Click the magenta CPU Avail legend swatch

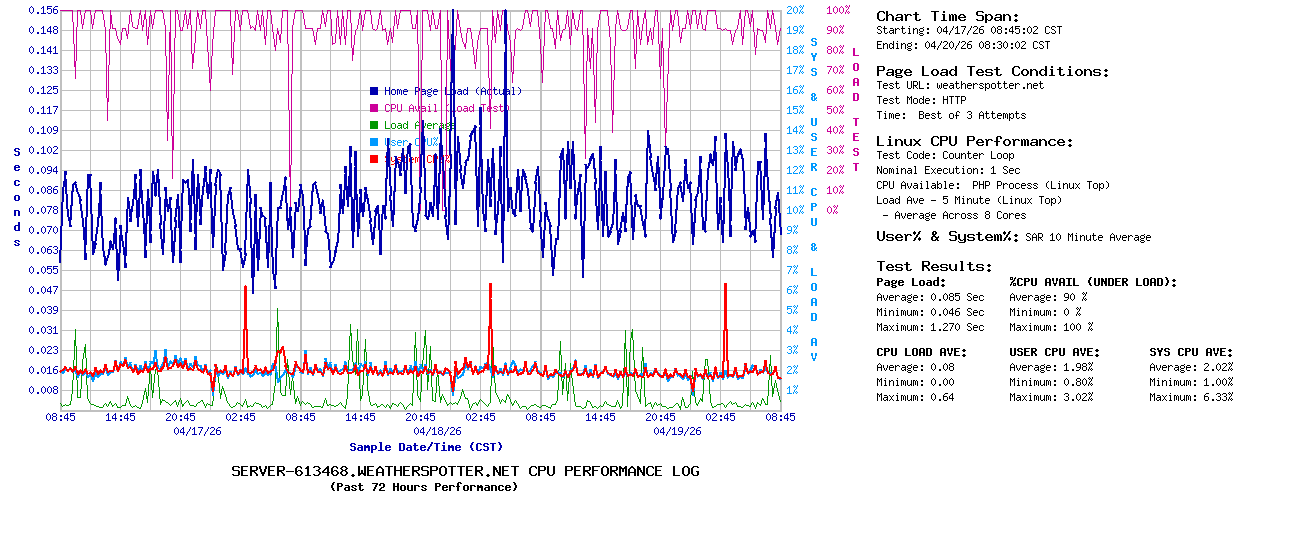point(374,108)
